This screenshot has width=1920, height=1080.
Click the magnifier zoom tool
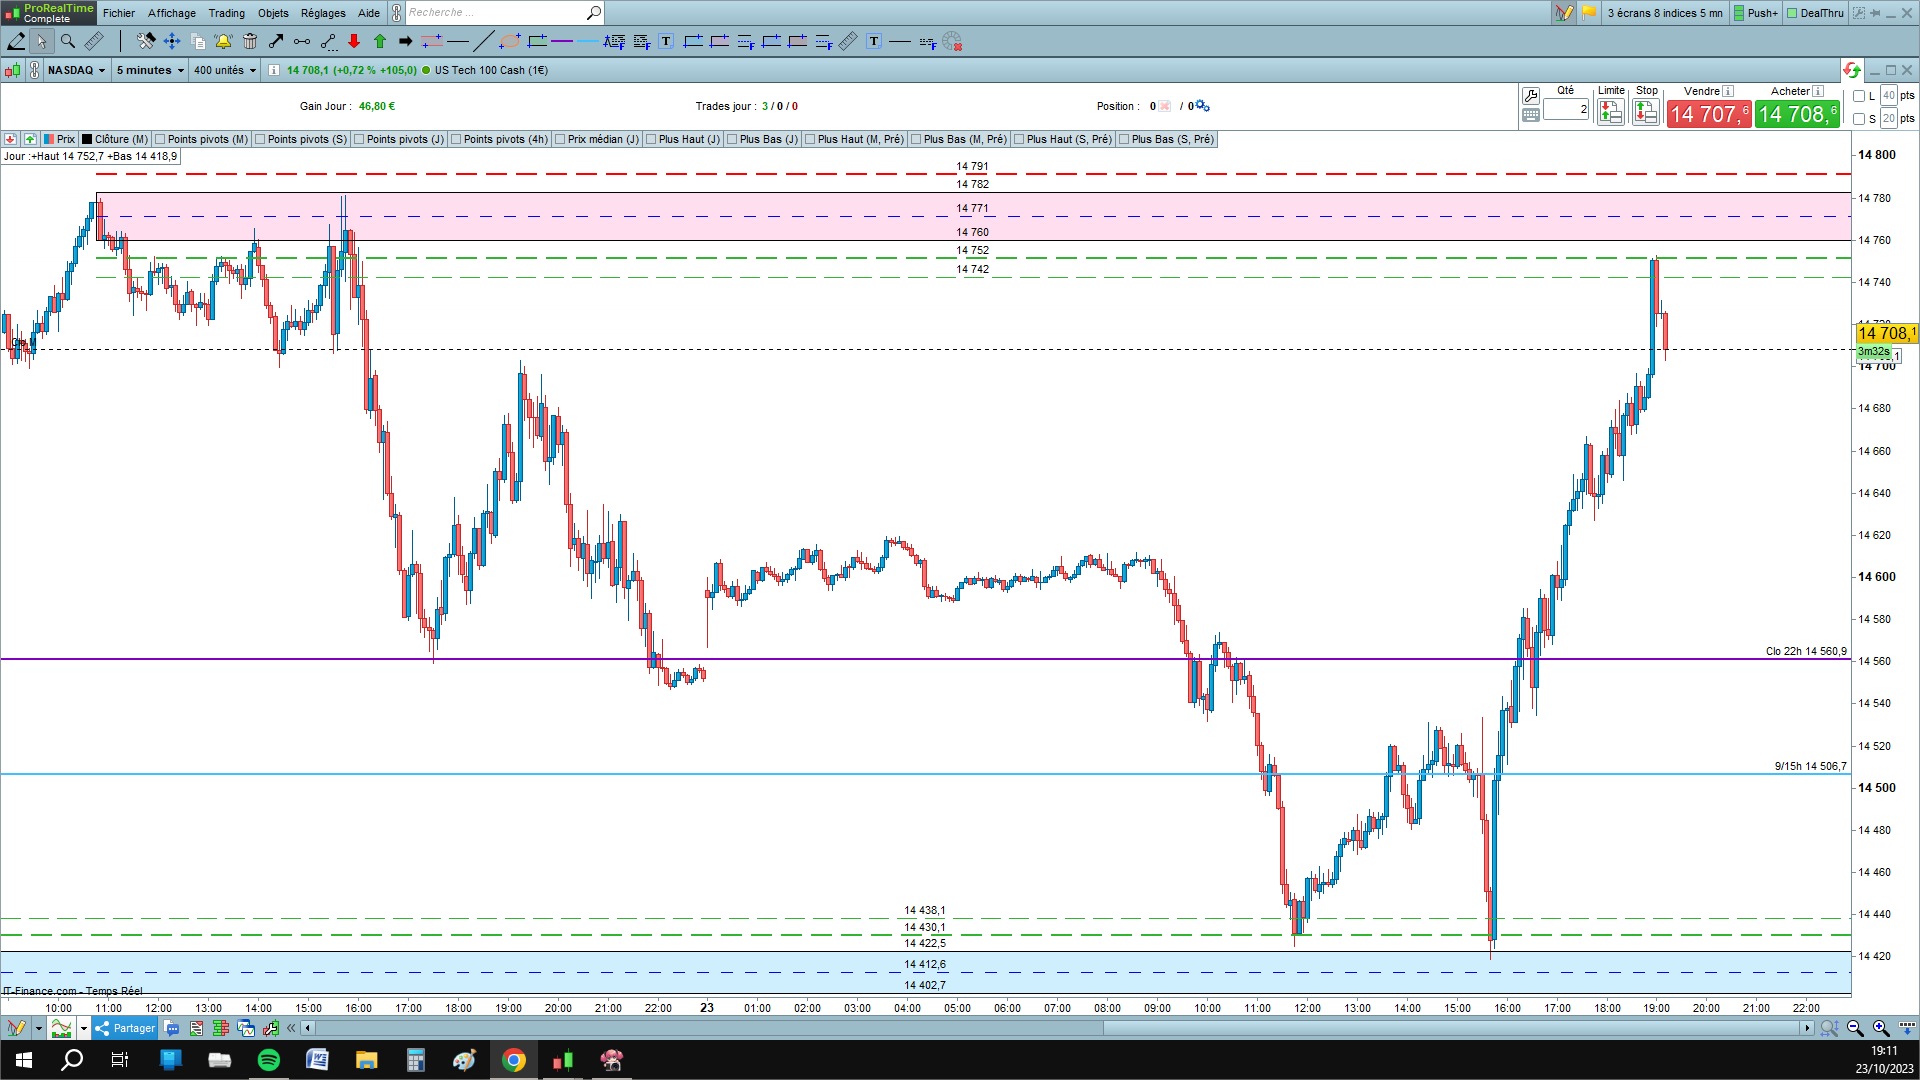pyautogui.click(x=68, y=41)
